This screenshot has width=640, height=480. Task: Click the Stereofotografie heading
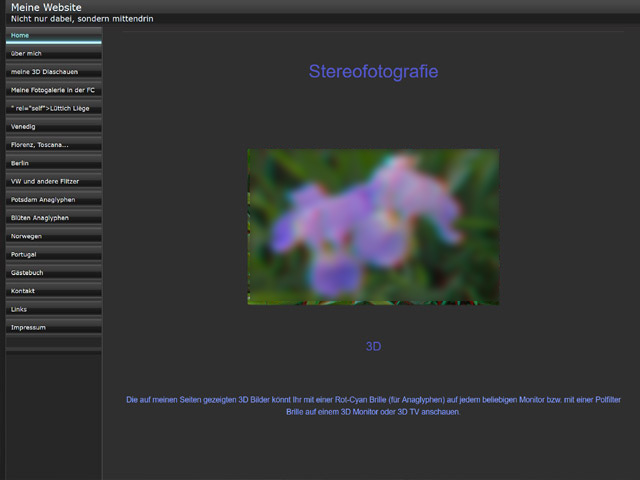pyautogui.click(x=373, y=72)
